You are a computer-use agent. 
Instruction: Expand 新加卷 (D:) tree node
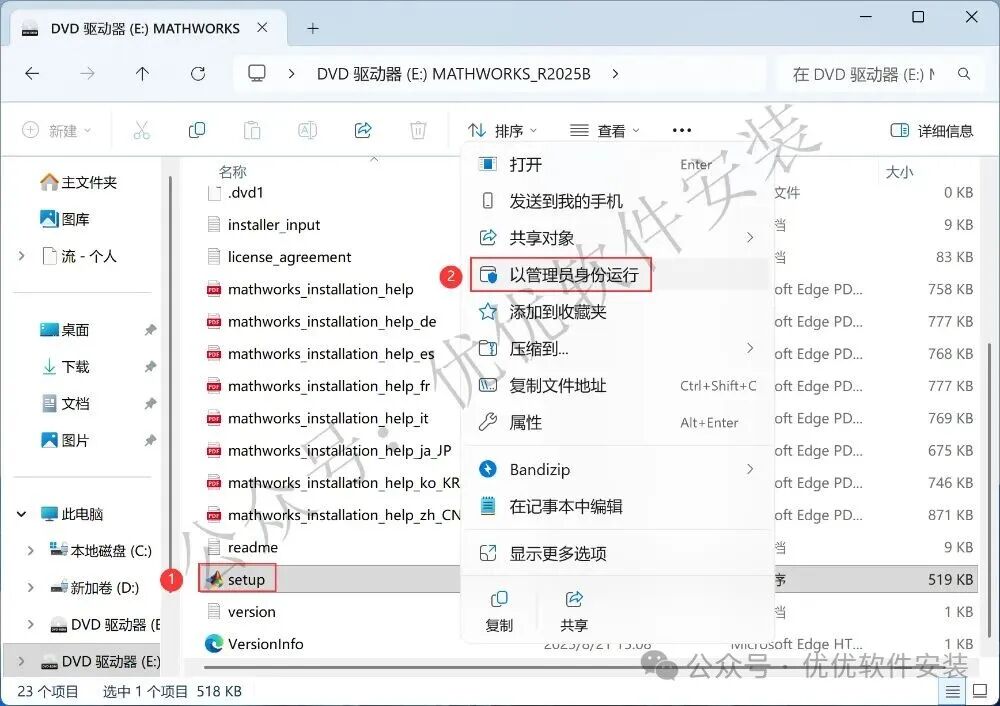(30, 587)
